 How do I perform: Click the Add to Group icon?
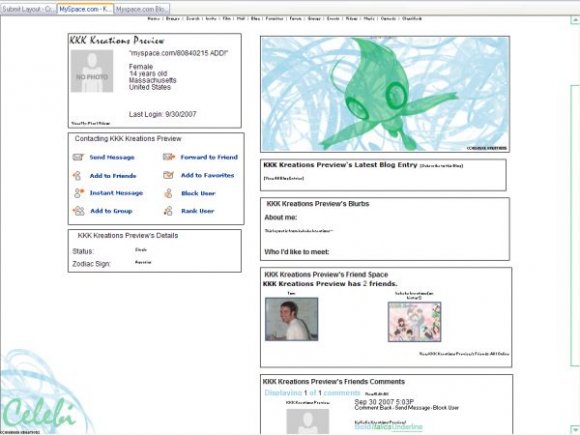pos(78,211)
